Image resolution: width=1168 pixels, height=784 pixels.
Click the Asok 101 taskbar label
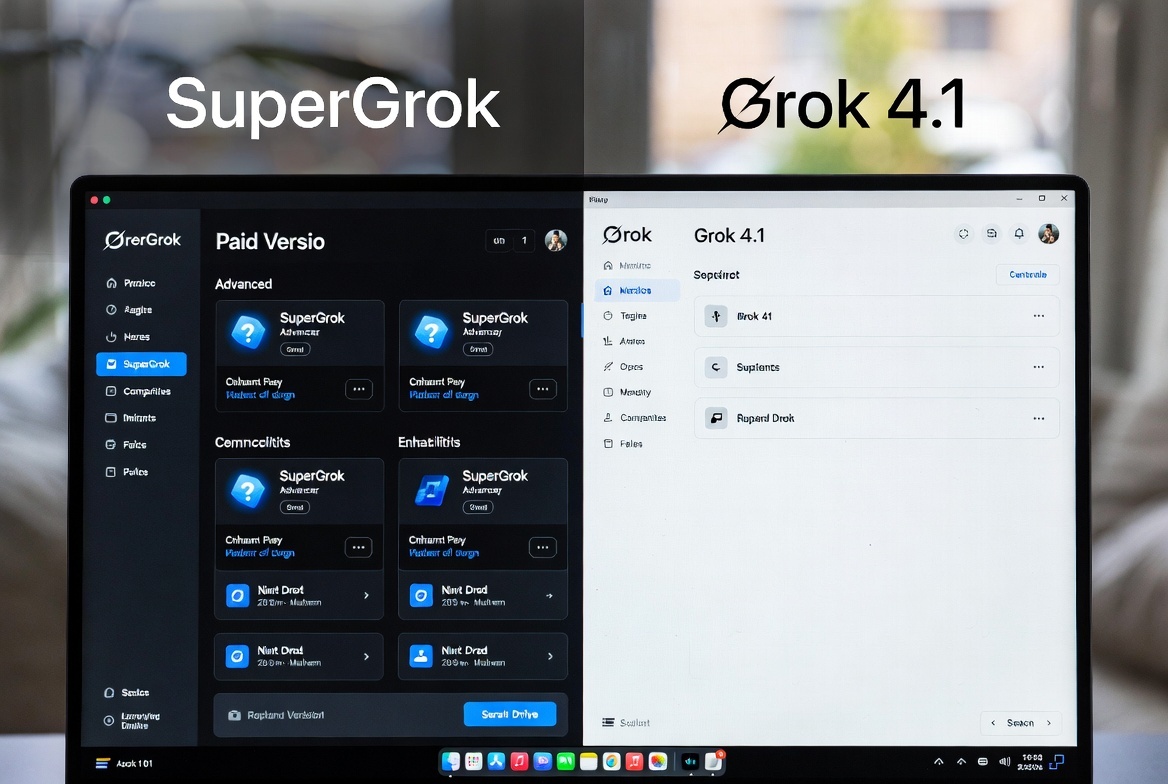(134, 763)
